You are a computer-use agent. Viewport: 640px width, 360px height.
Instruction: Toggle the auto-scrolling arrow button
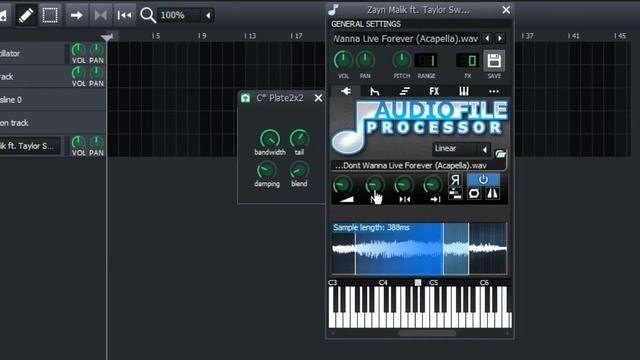pos(76,16)
